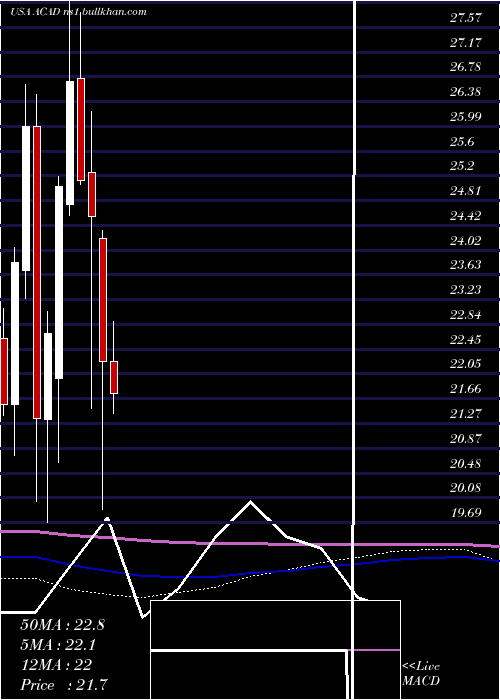Click the 23.63 price axis label

click(466, 265)
